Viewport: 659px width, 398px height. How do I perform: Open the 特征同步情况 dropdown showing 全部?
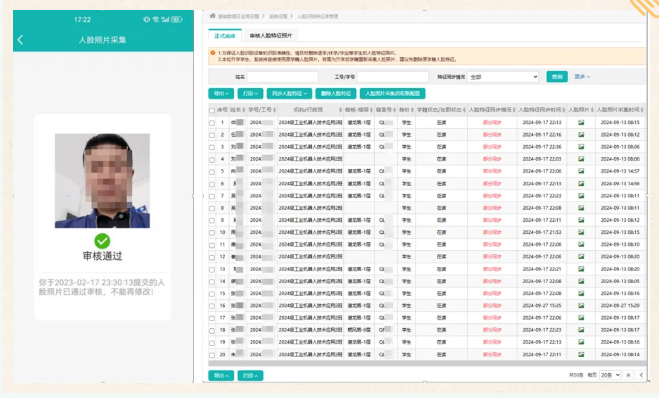503,77
